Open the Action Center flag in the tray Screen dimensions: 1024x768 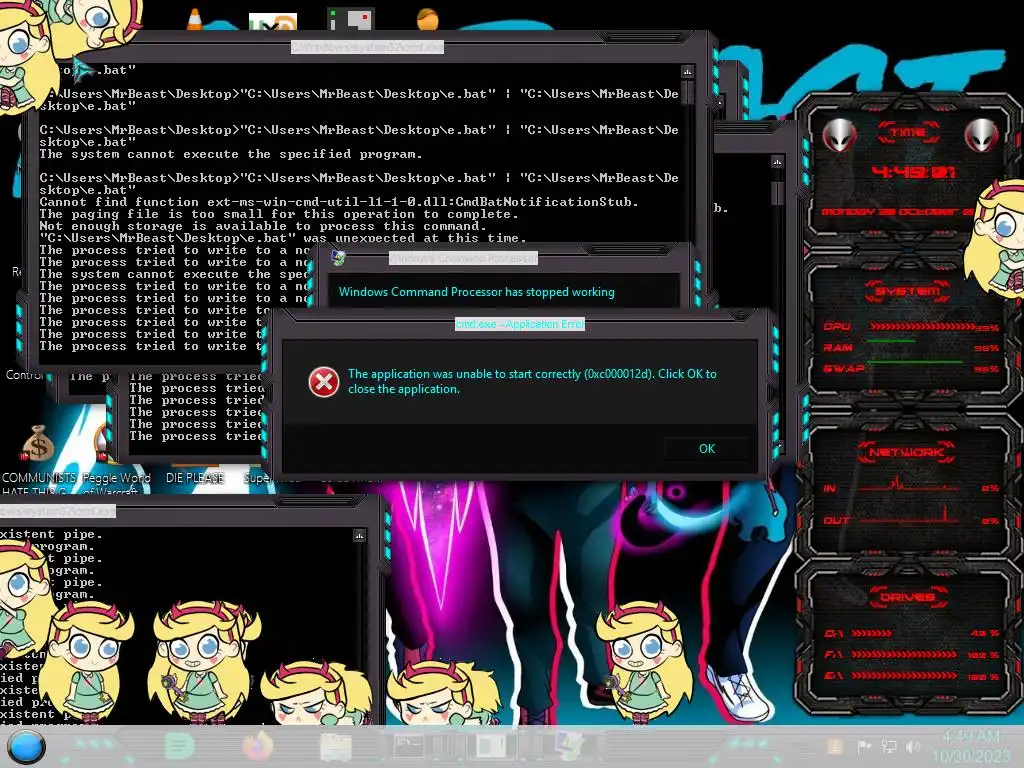pos(865,747)
